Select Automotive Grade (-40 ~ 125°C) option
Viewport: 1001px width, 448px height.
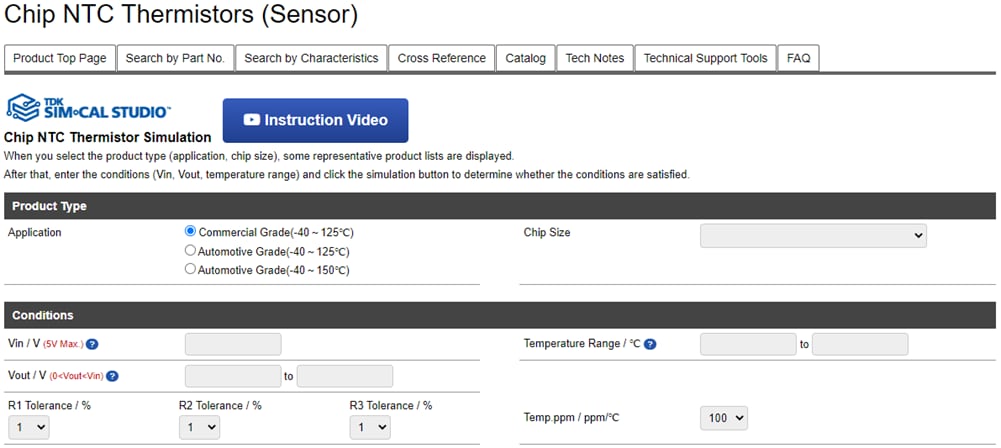[191, 251]
